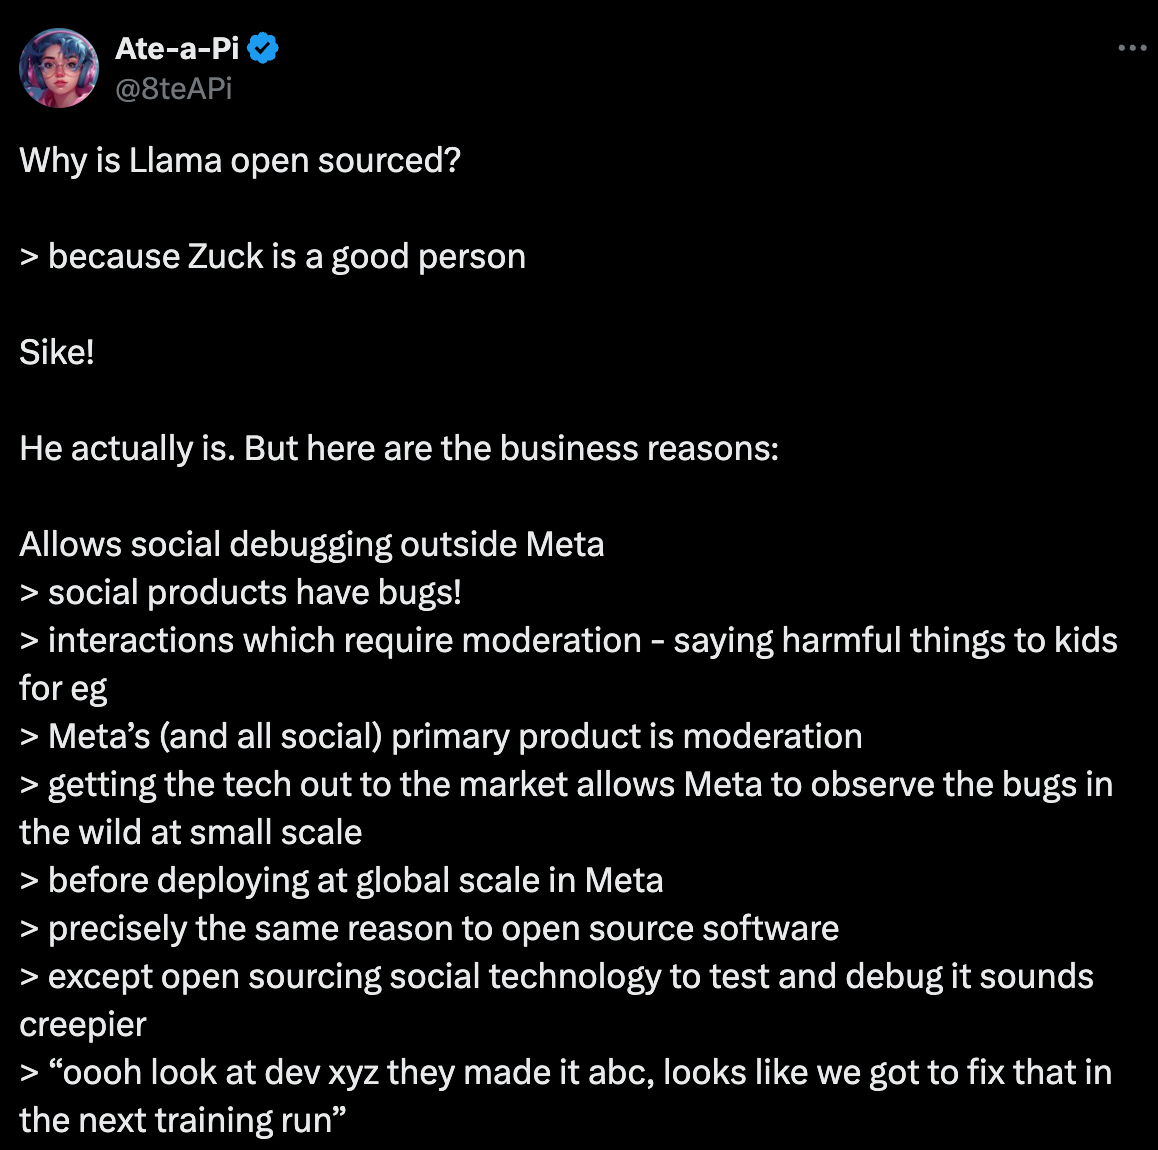
Task: Click the Ate-a-Pi display name link
Action: click(178, 46)
